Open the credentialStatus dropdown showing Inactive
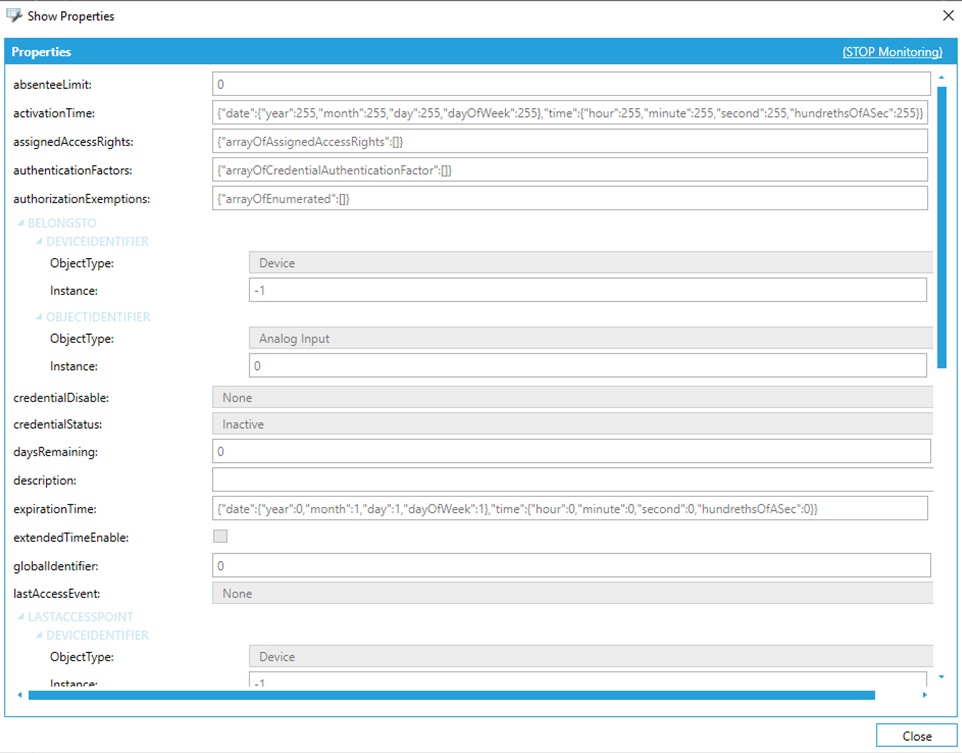 click(x=572, y=424)
